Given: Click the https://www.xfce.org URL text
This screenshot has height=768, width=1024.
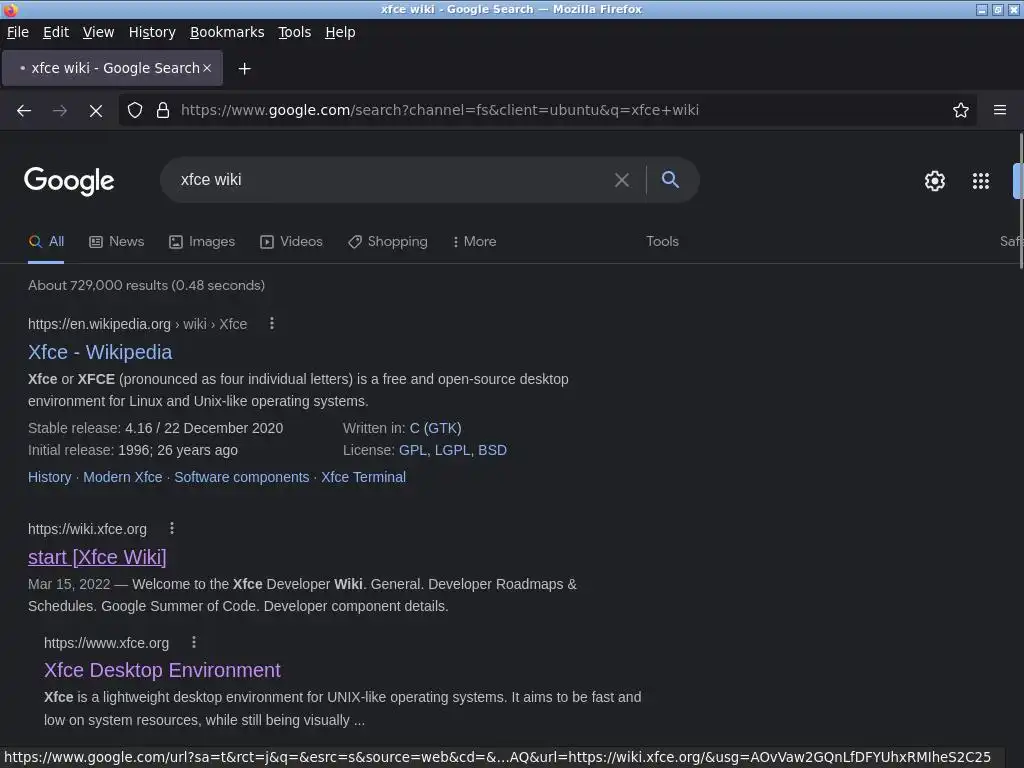Looking at the screenshot, I should point(106,643).
